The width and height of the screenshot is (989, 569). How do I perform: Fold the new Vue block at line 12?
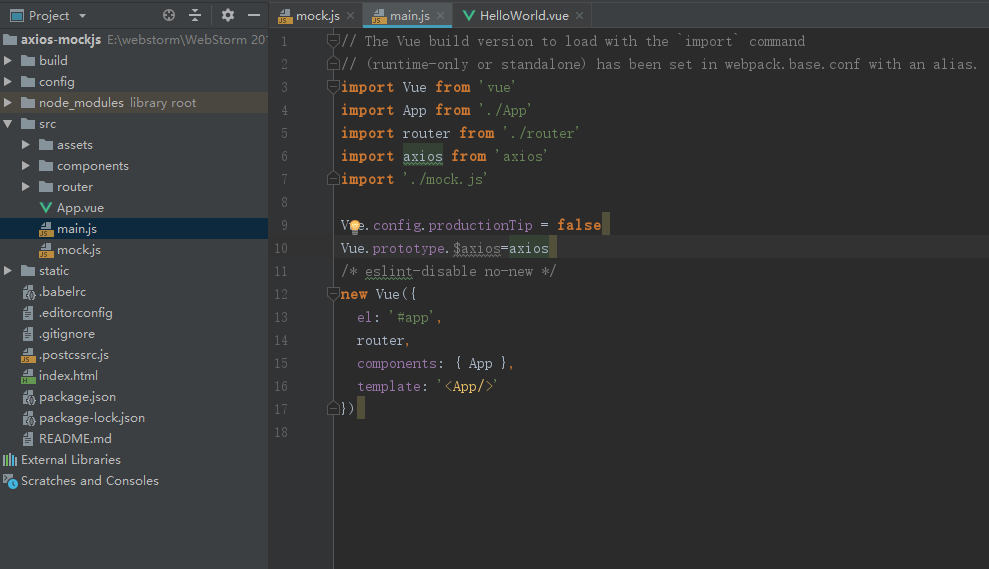333,294
